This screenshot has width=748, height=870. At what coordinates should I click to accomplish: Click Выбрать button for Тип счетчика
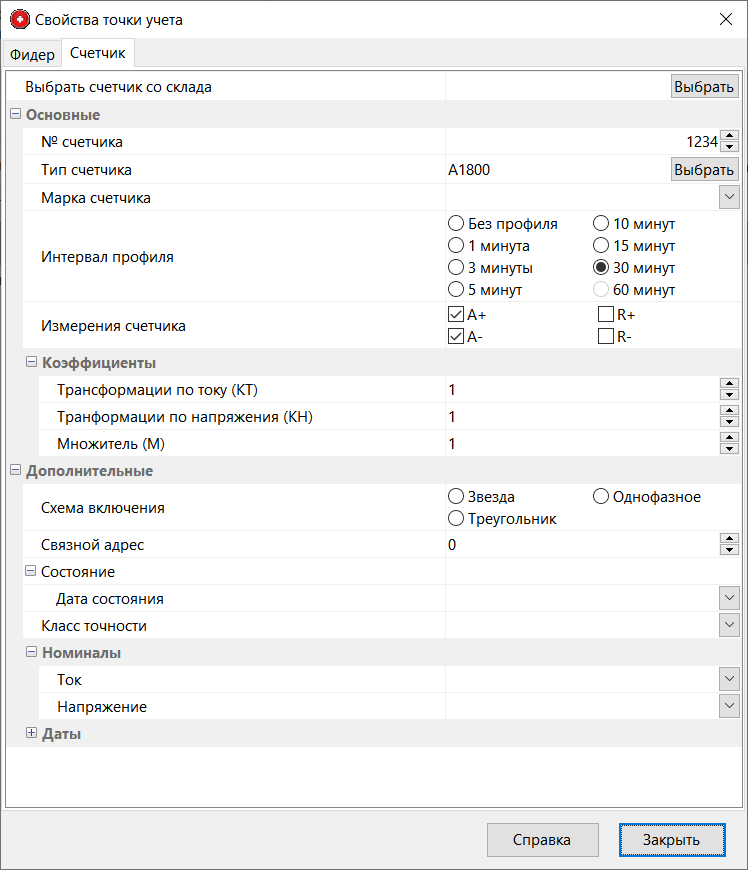[x=704, y=170]
